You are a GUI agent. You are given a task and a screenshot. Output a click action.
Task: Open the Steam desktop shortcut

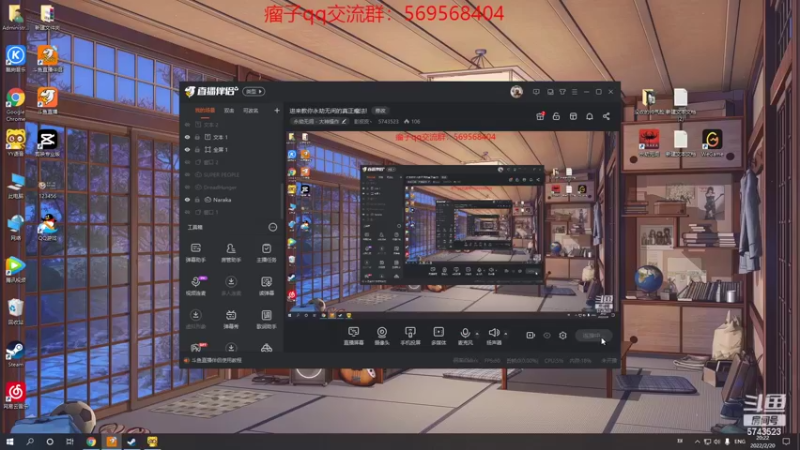tap(15, 354)
